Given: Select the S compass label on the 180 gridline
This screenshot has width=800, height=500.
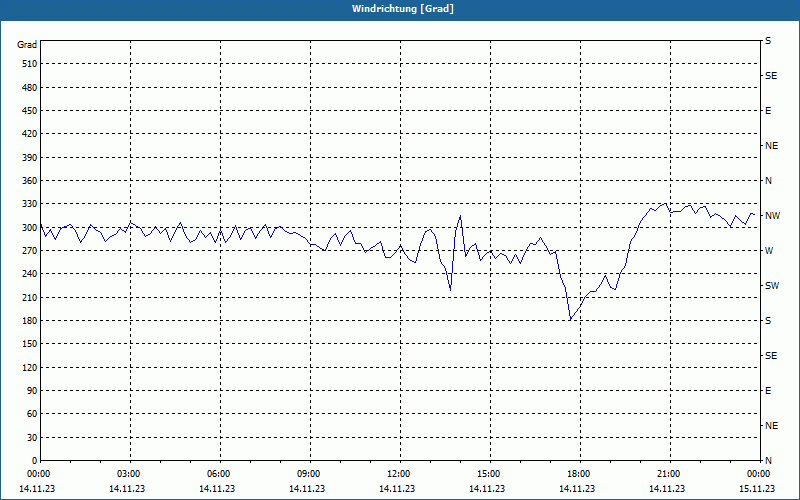Looking at the screenshot, I should point(768,321).
